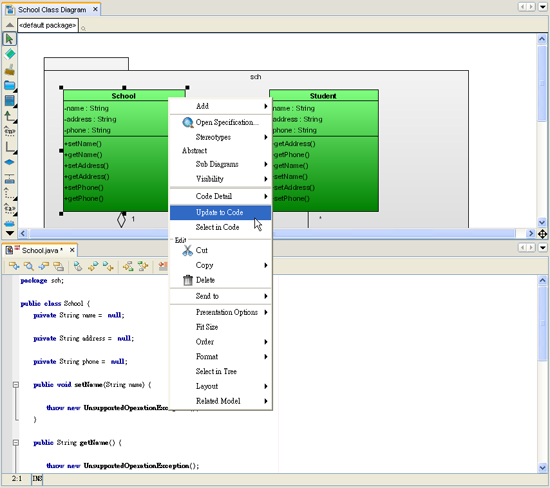Click the small magnifier beside default package
Image resolution: width=550 pixels, height=488 pixels.
pos(83,28)
